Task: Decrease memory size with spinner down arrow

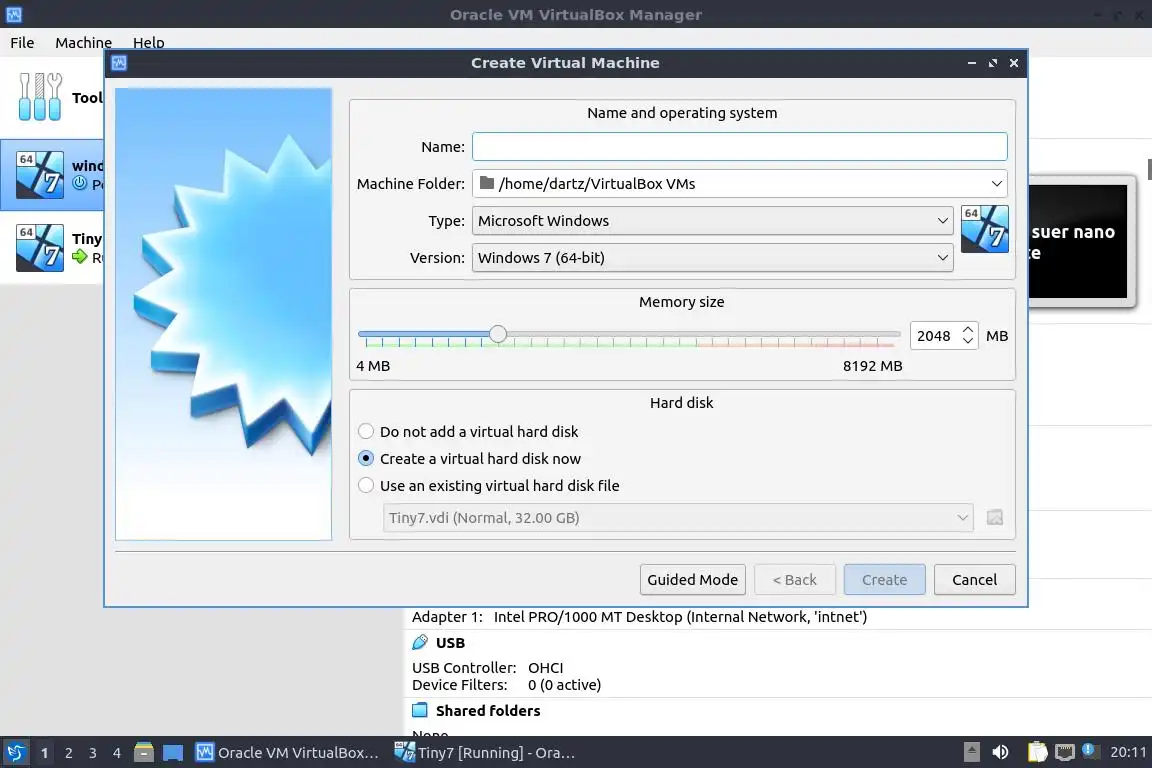Action: pyautogui.click(x=968, y=341)
